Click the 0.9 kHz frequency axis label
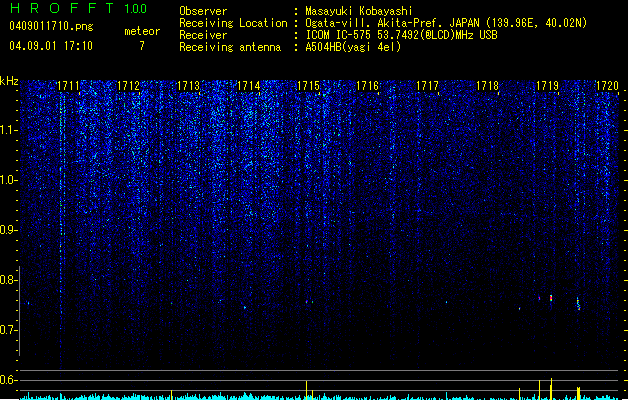Image resolution: width=629 pixels, height=400 pixels. pyautogui.click(x=8, y=230)
